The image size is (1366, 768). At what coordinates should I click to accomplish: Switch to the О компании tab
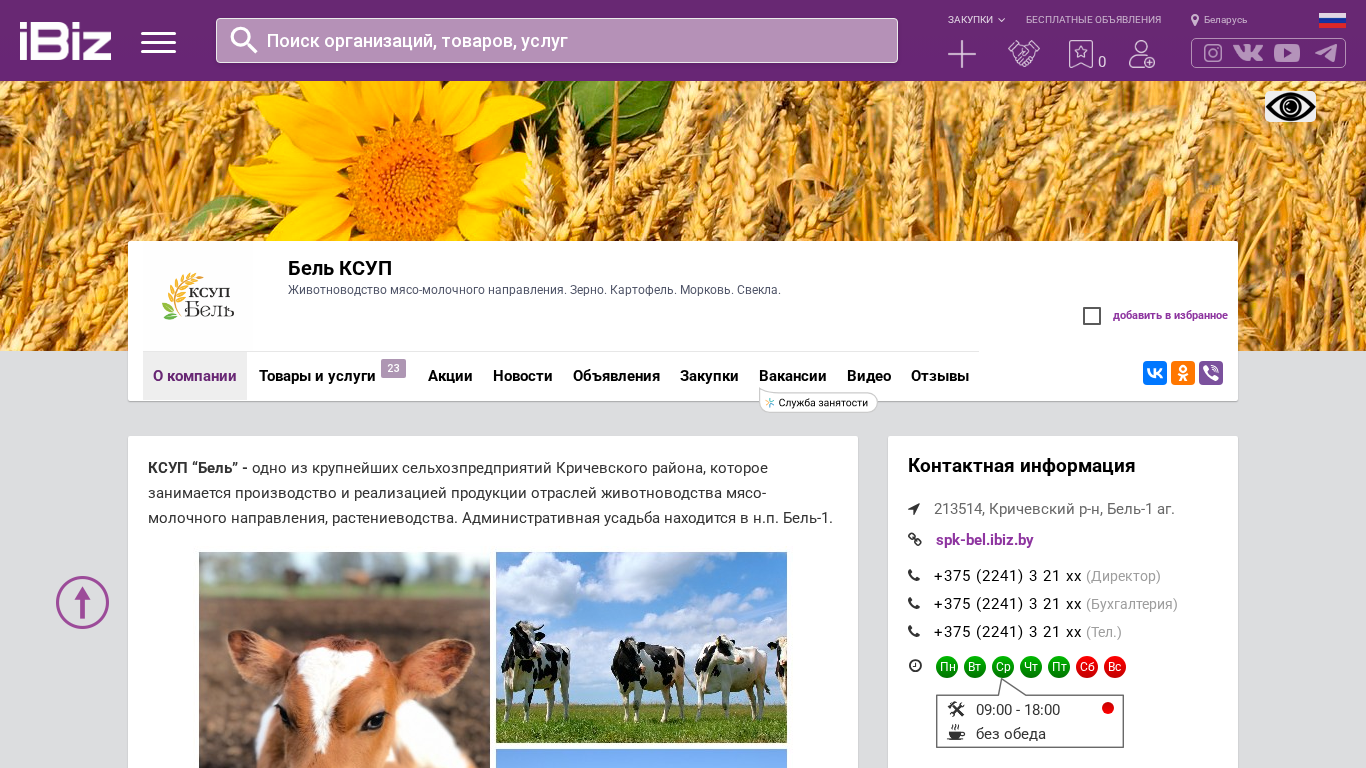click(x=195, y=376)
